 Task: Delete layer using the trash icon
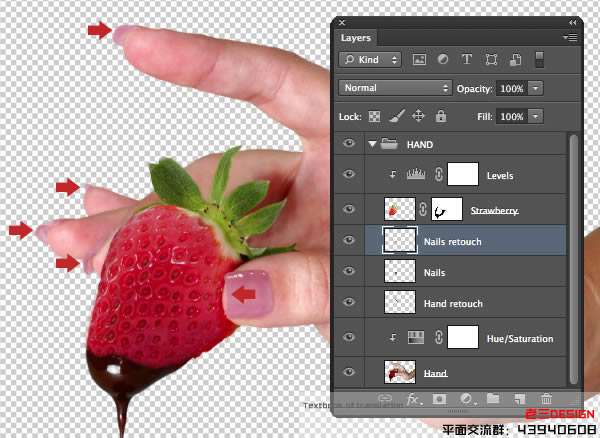[x=546, y=399]
